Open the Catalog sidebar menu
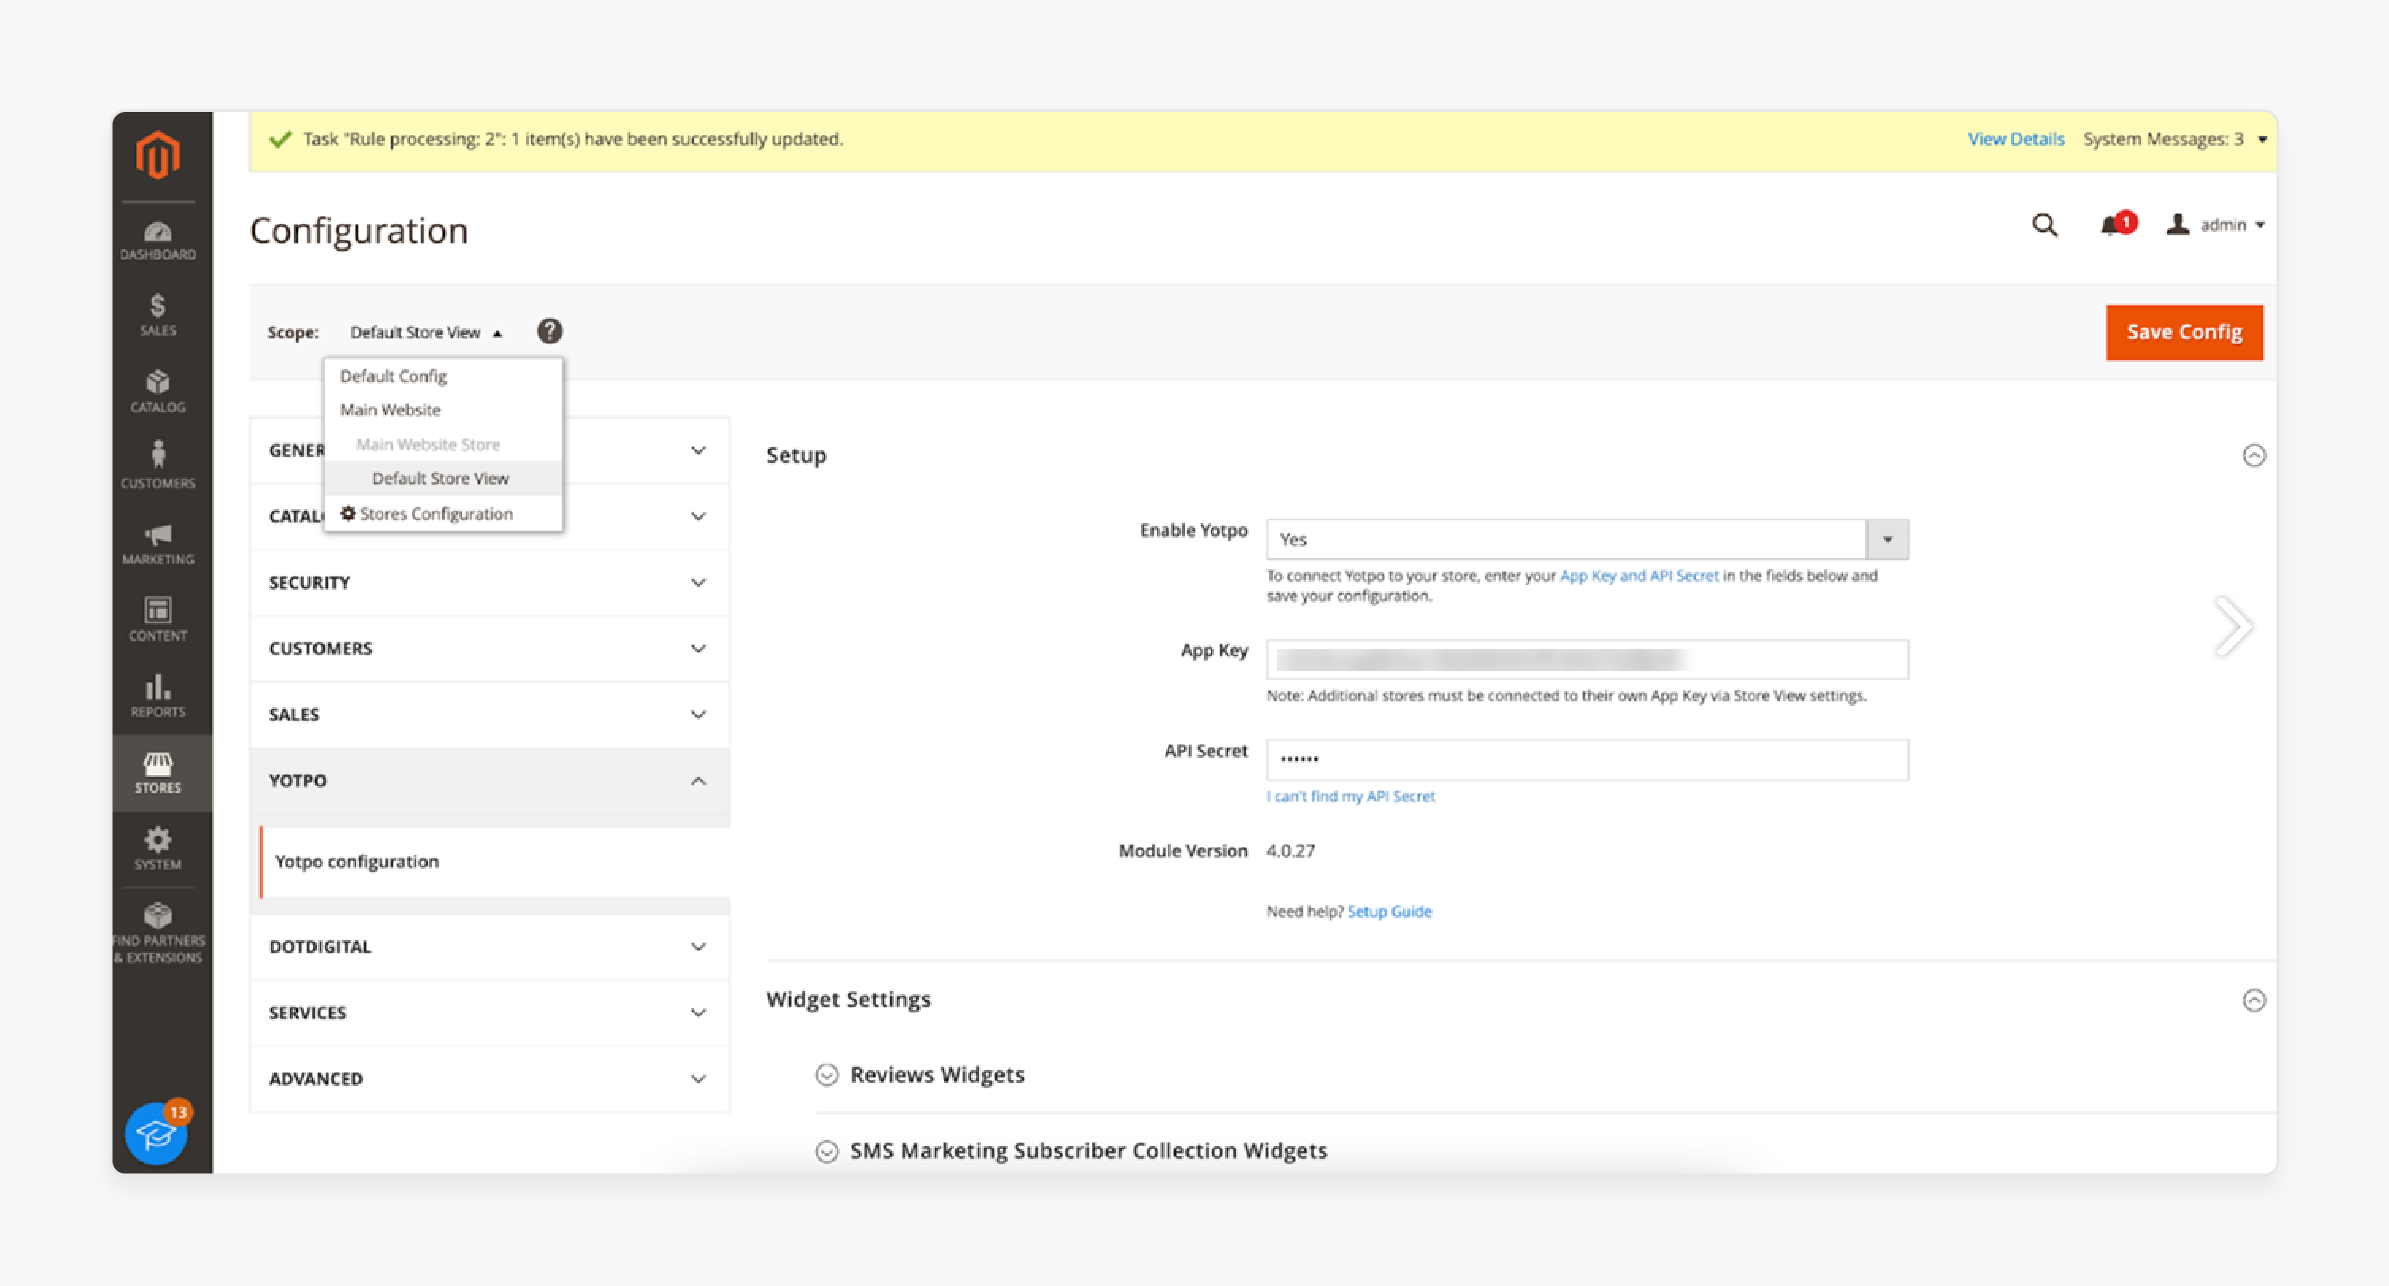 pos(158,392)
